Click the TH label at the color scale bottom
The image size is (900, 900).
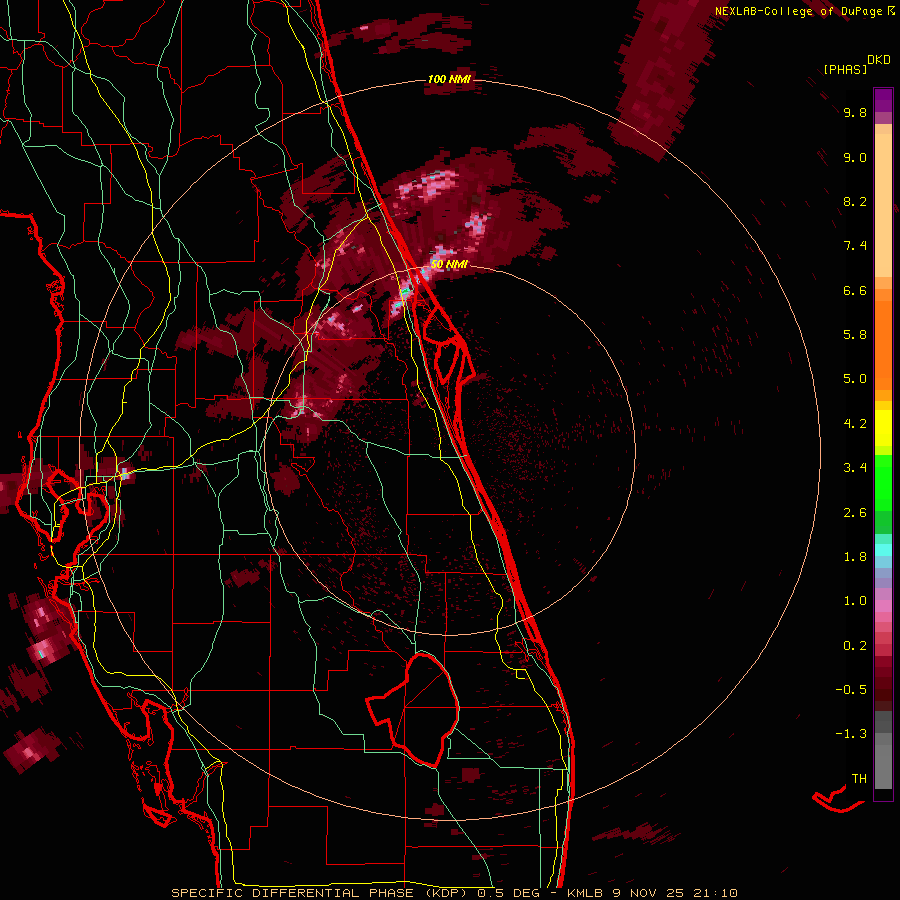859,778
